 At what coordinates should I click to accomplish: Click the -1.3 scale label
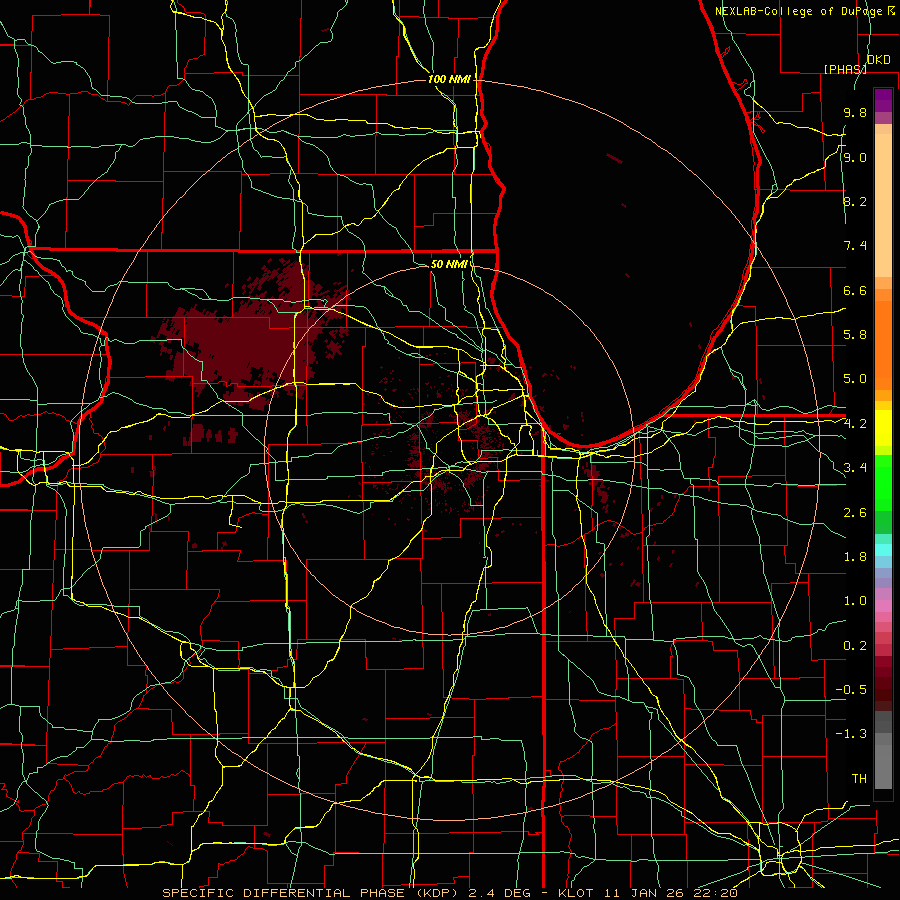point(851,734)
